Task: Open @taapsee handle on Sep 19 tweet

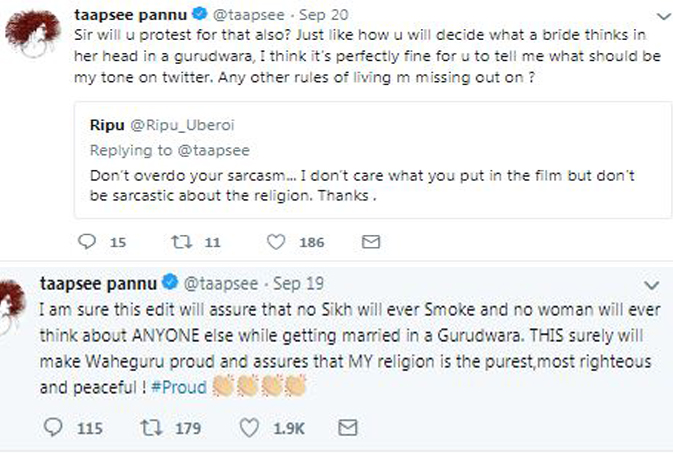Action: (218, 284)
